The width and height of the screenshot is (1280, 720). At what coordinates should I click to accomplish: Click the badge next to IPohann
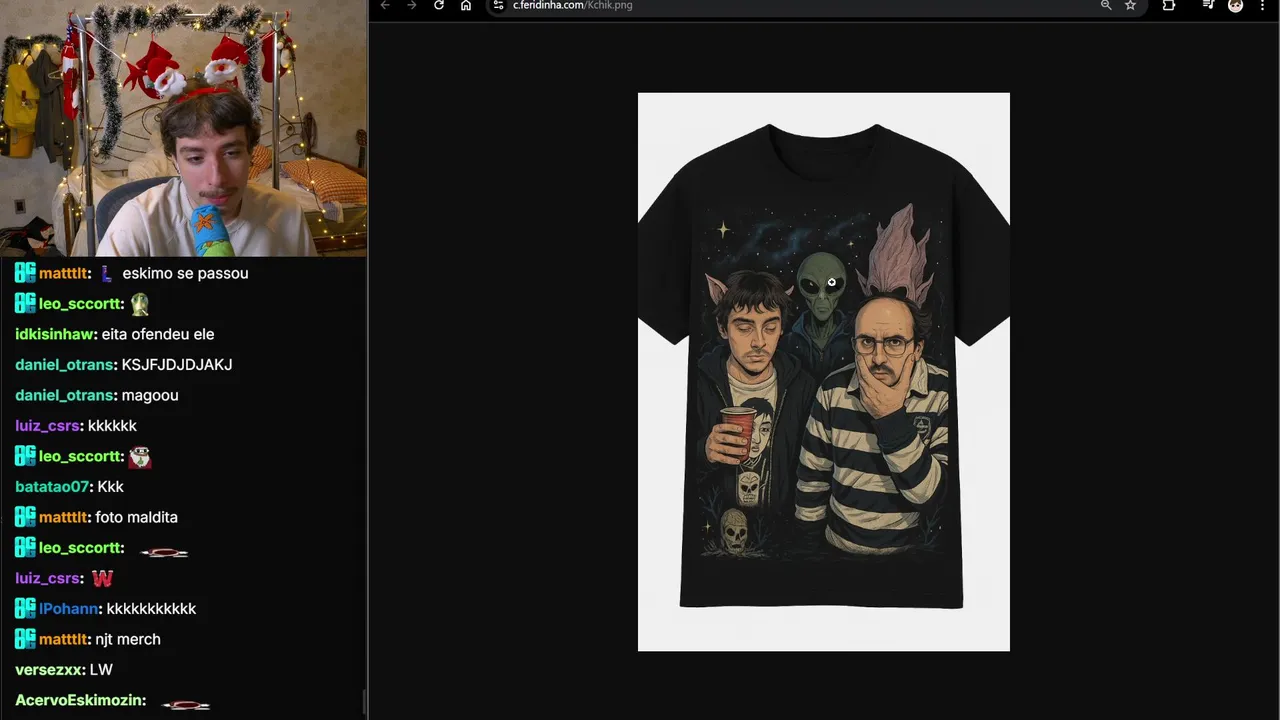tap(25, 609)
